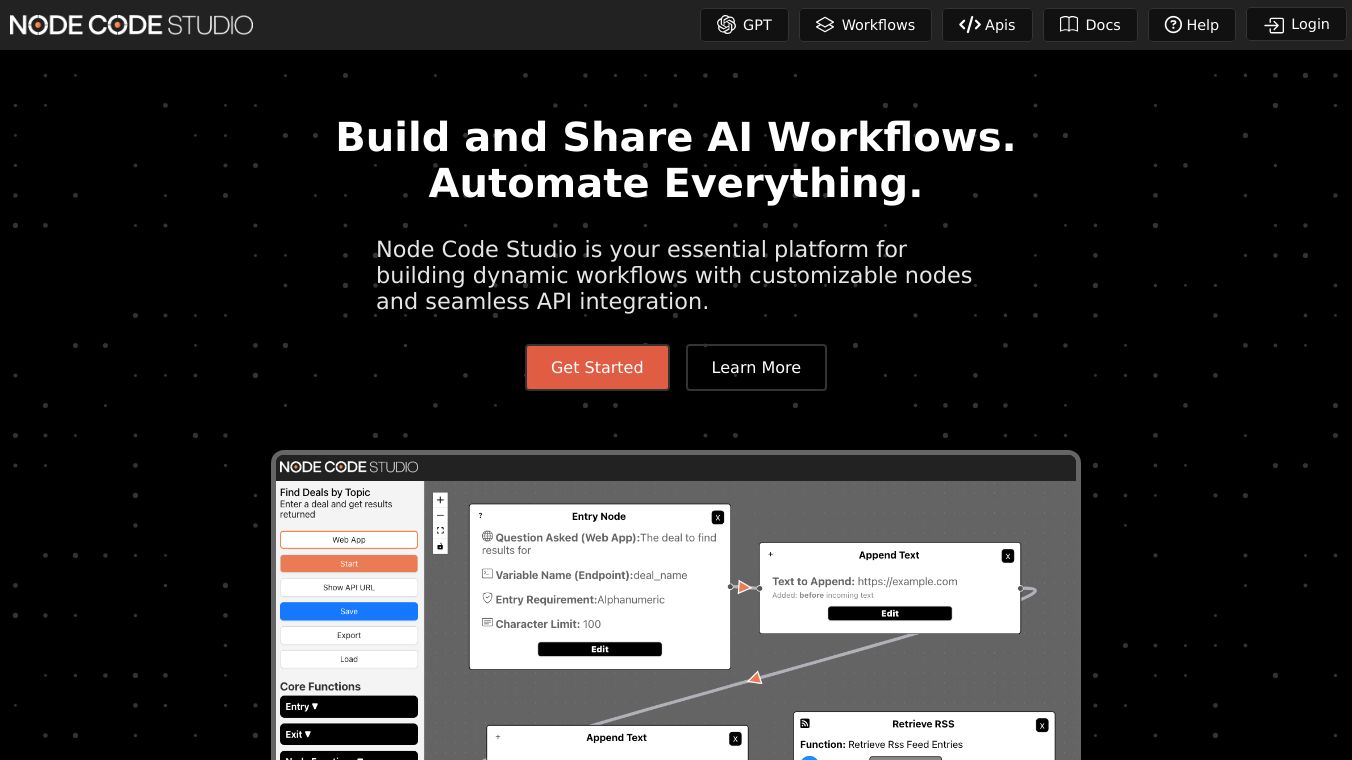Click the globe icon beside Question Asked

click(488, 537)
